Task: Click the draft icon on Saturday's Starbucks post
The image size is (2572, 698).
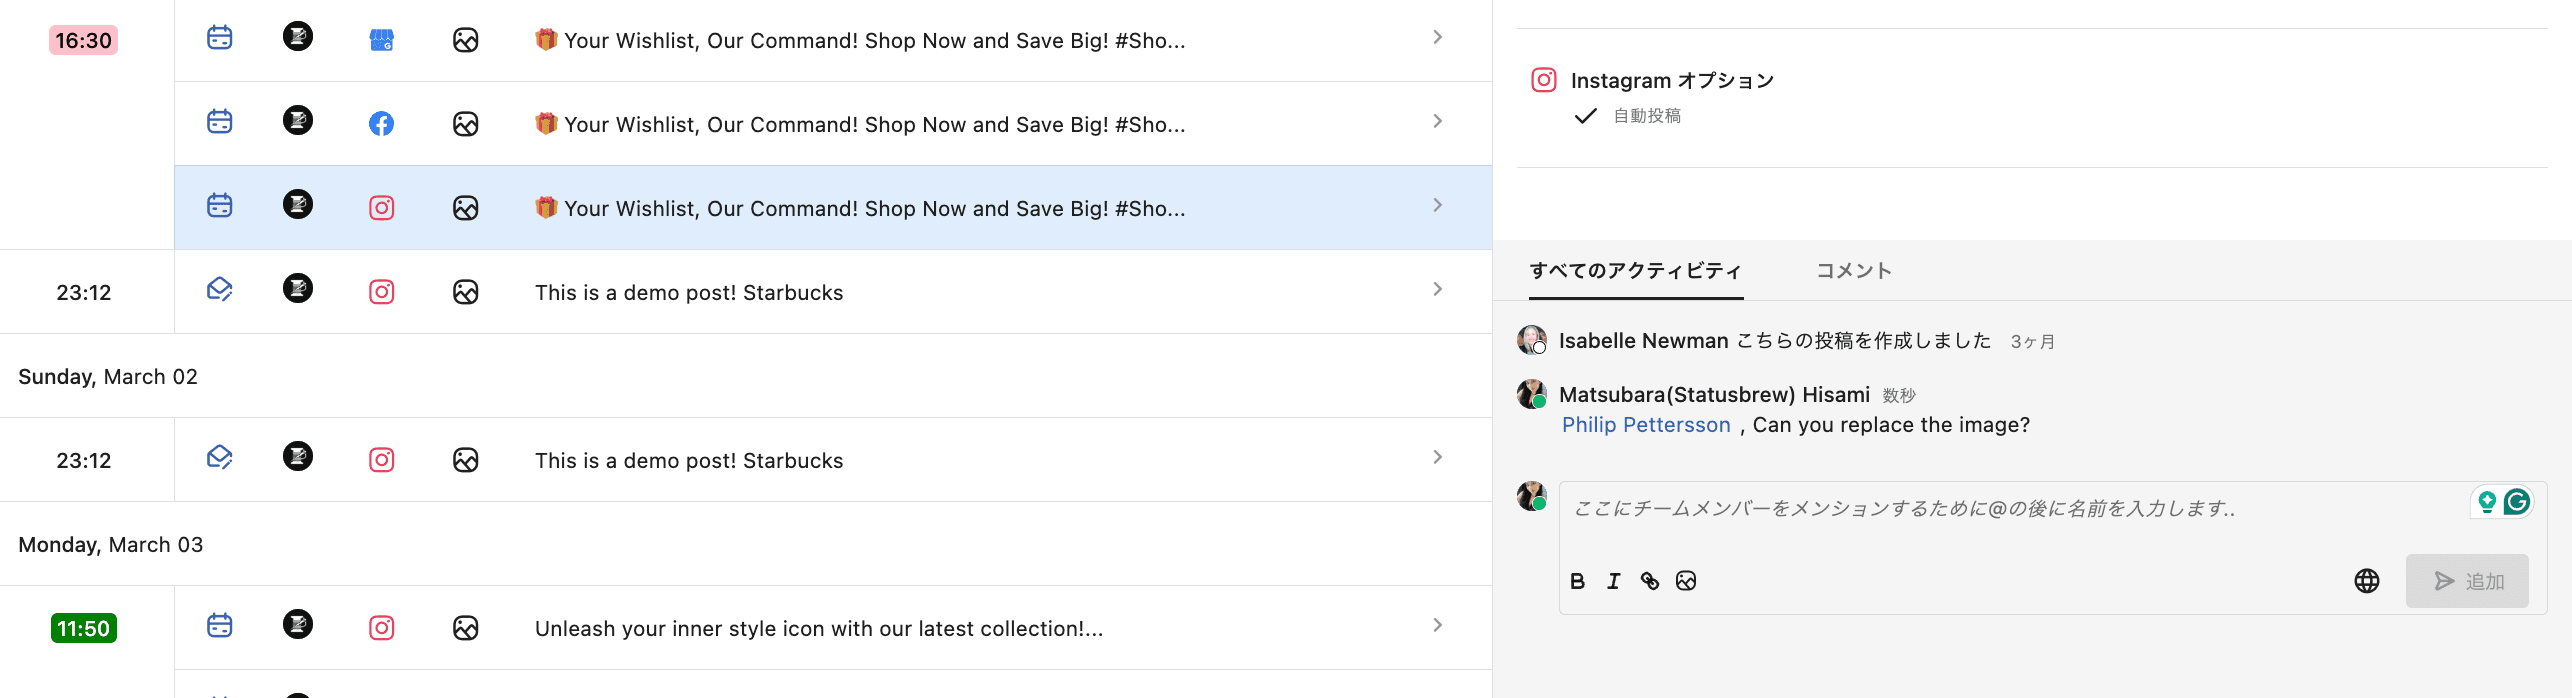Action: tap(219, 290)
